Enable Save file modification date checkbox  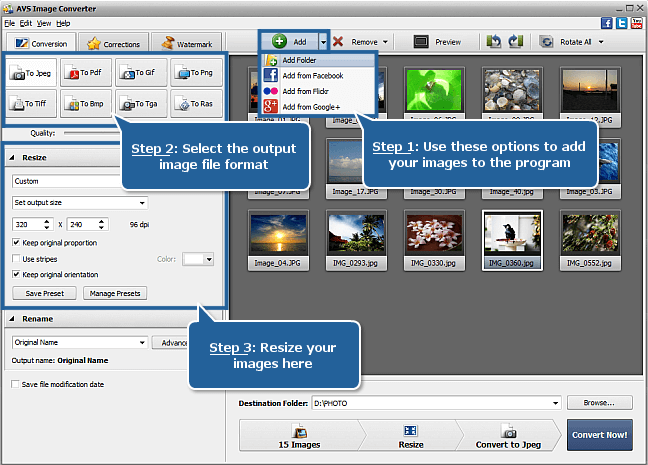pos(15,384)
